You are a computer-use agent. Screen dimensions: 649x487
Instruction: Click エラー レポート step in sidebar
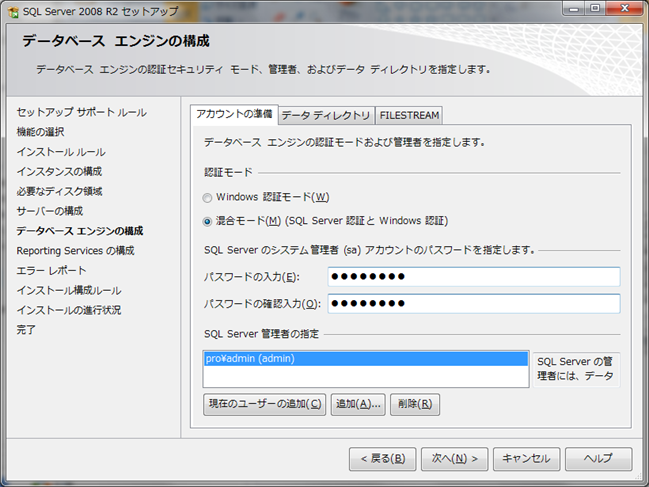51,271
